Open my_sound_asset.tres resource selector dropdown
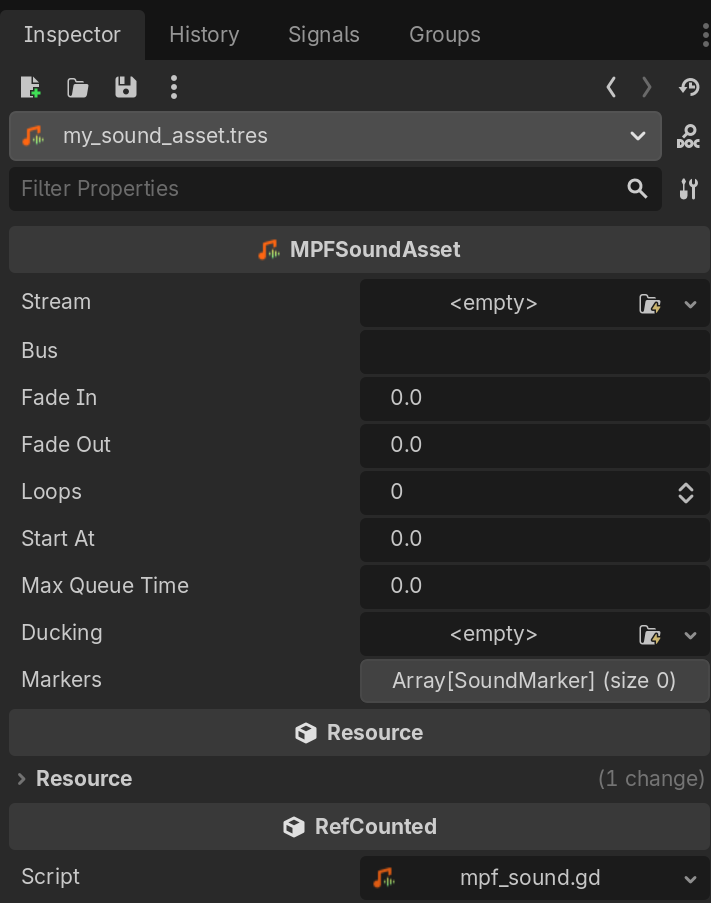Screen dimensions: 711x903 coord(637,136)
